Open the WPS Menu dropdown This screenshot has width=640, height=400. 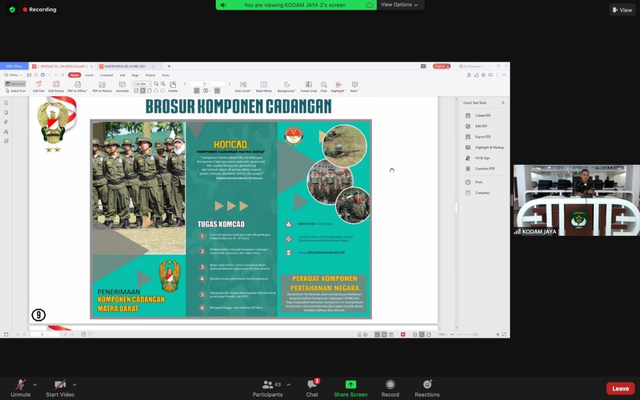point(11,75)
